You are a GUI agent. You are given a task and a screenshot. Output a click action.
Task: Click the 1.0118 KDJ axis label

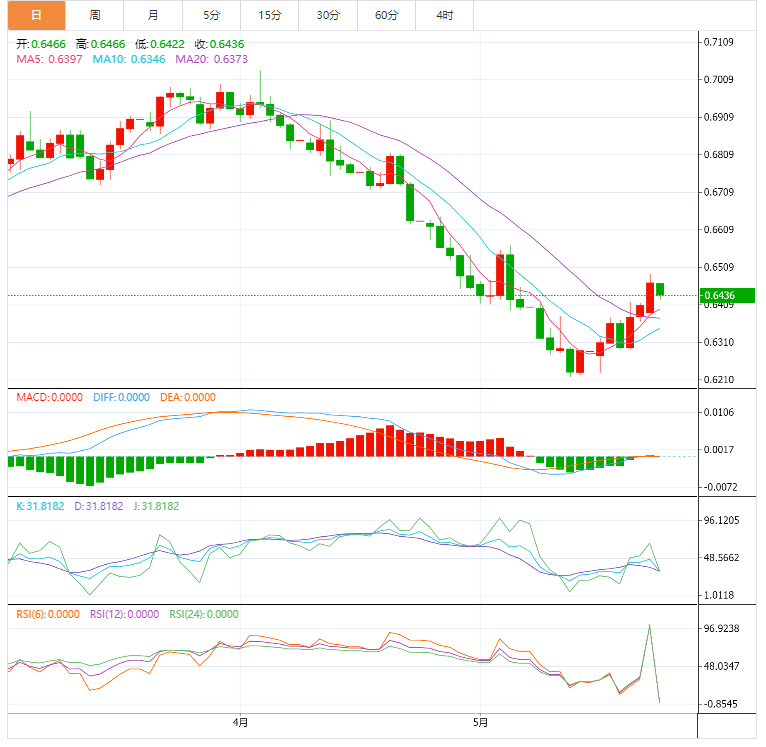(x=719, y=595)
